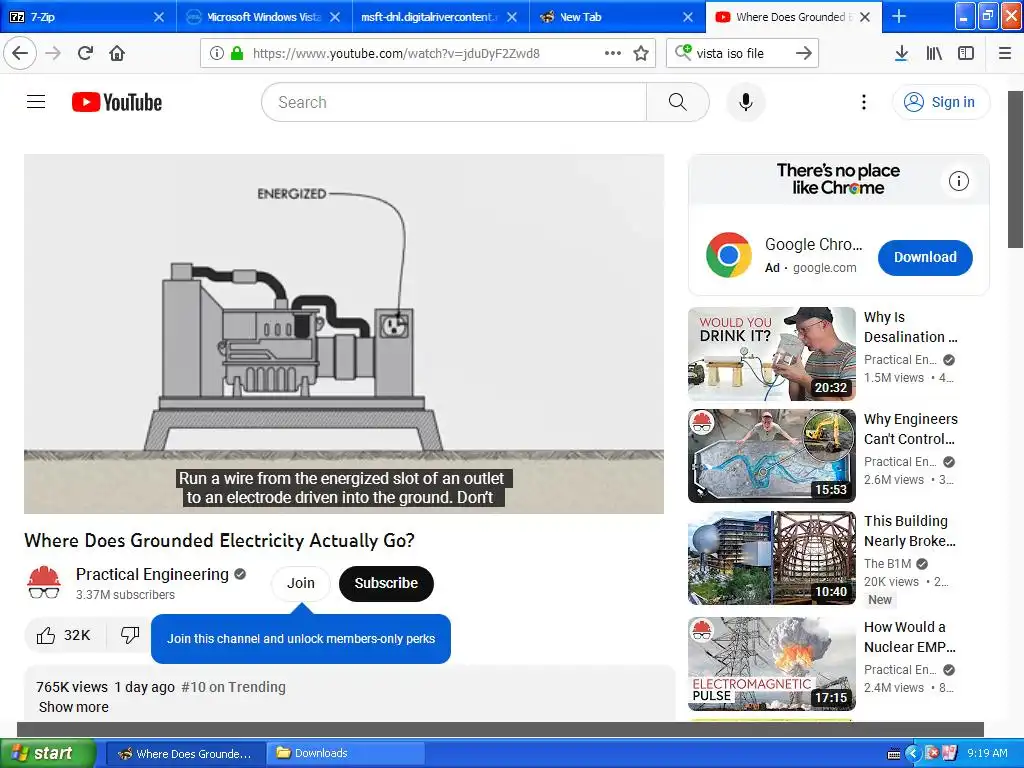Click the Join membership button
This screenshot has height=768, width=1024.
(301, 583)
